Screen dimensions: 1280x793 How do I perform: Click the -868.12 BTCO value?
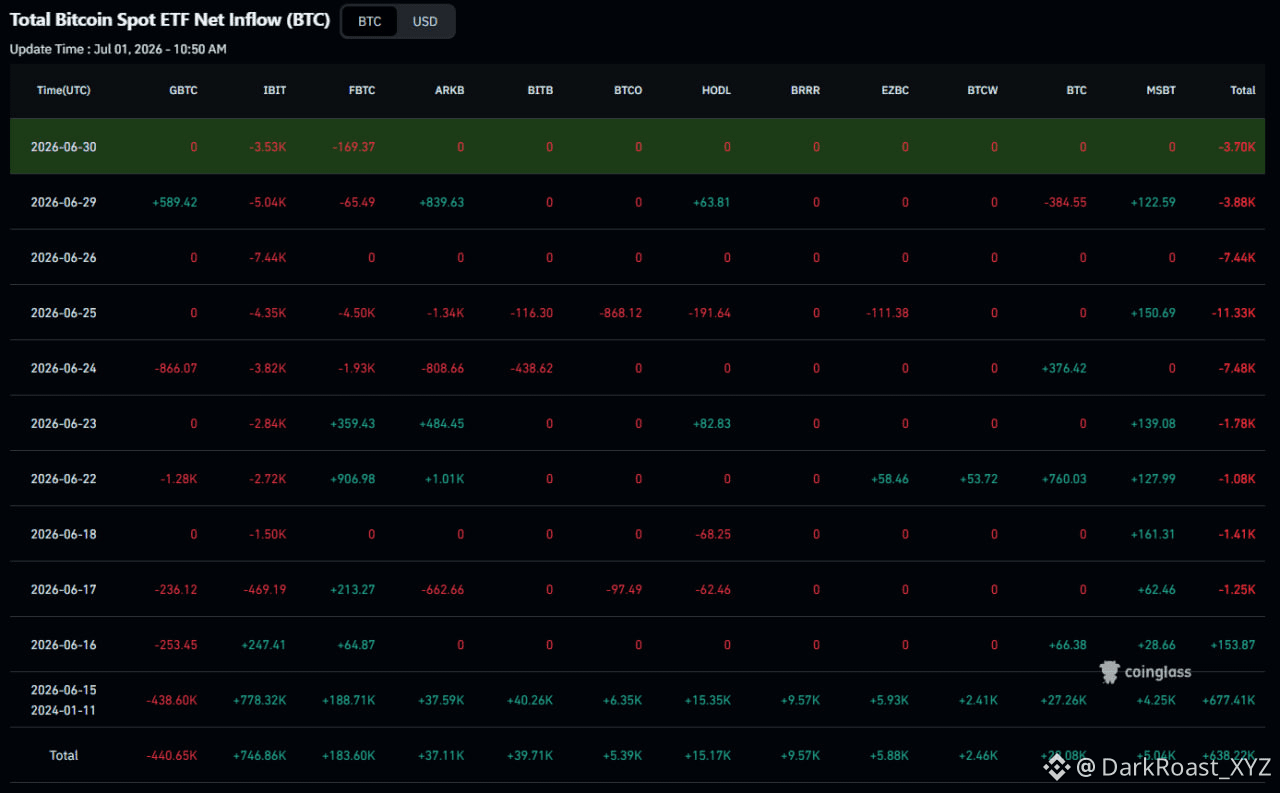621,313
